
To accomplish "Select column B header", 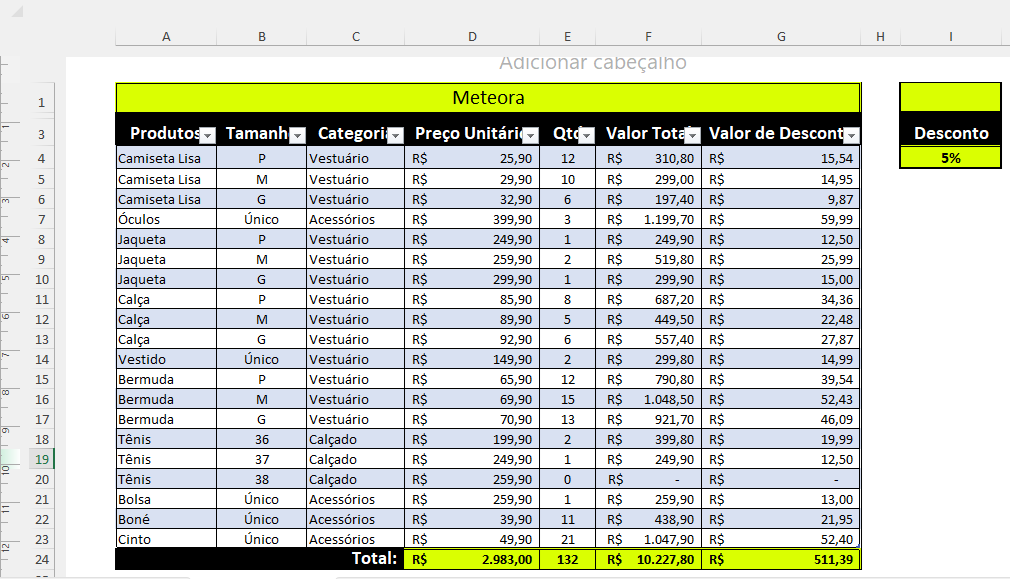I will [x=262, y=37].
